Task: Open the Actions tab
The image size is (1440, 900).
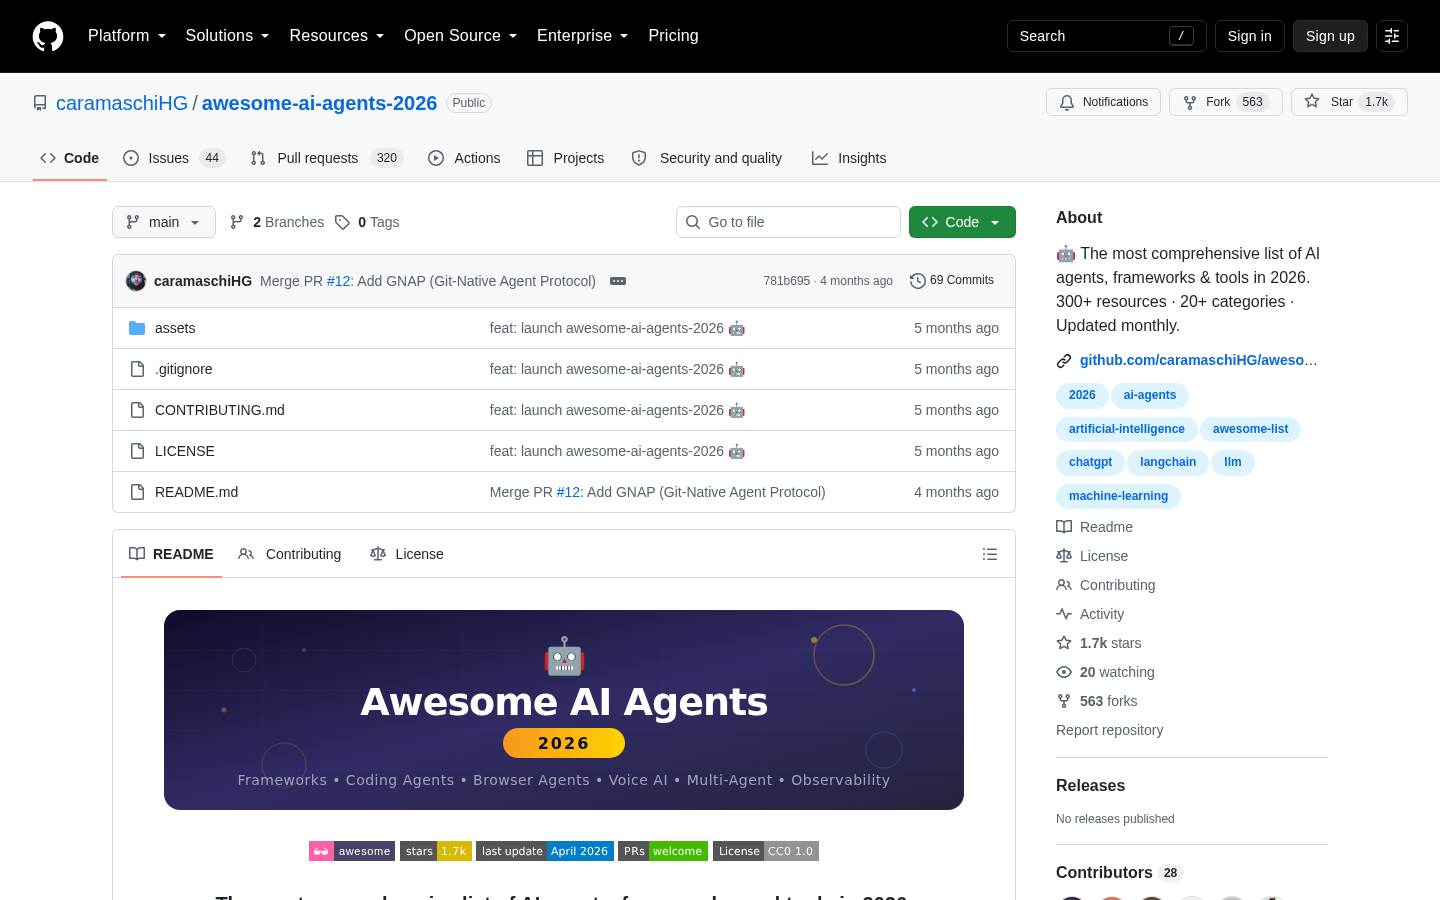Action: 464,158
